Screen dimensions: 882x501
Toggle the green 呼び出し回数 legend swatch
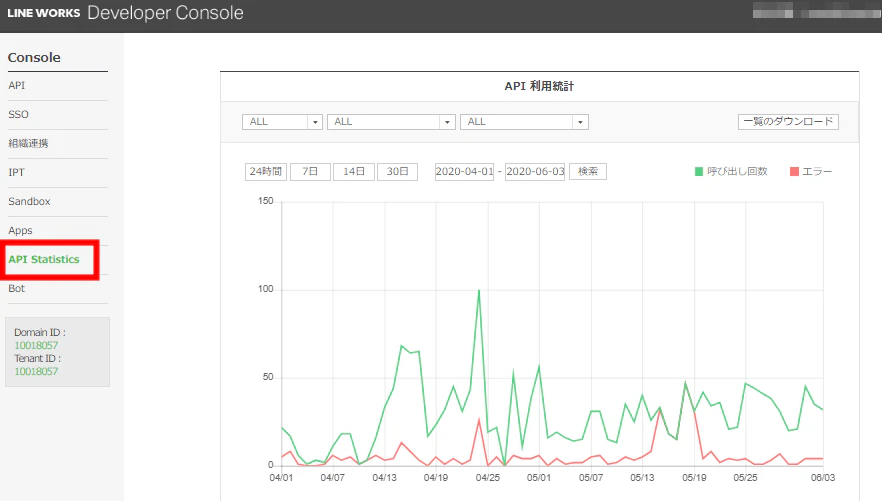(699, 171)
